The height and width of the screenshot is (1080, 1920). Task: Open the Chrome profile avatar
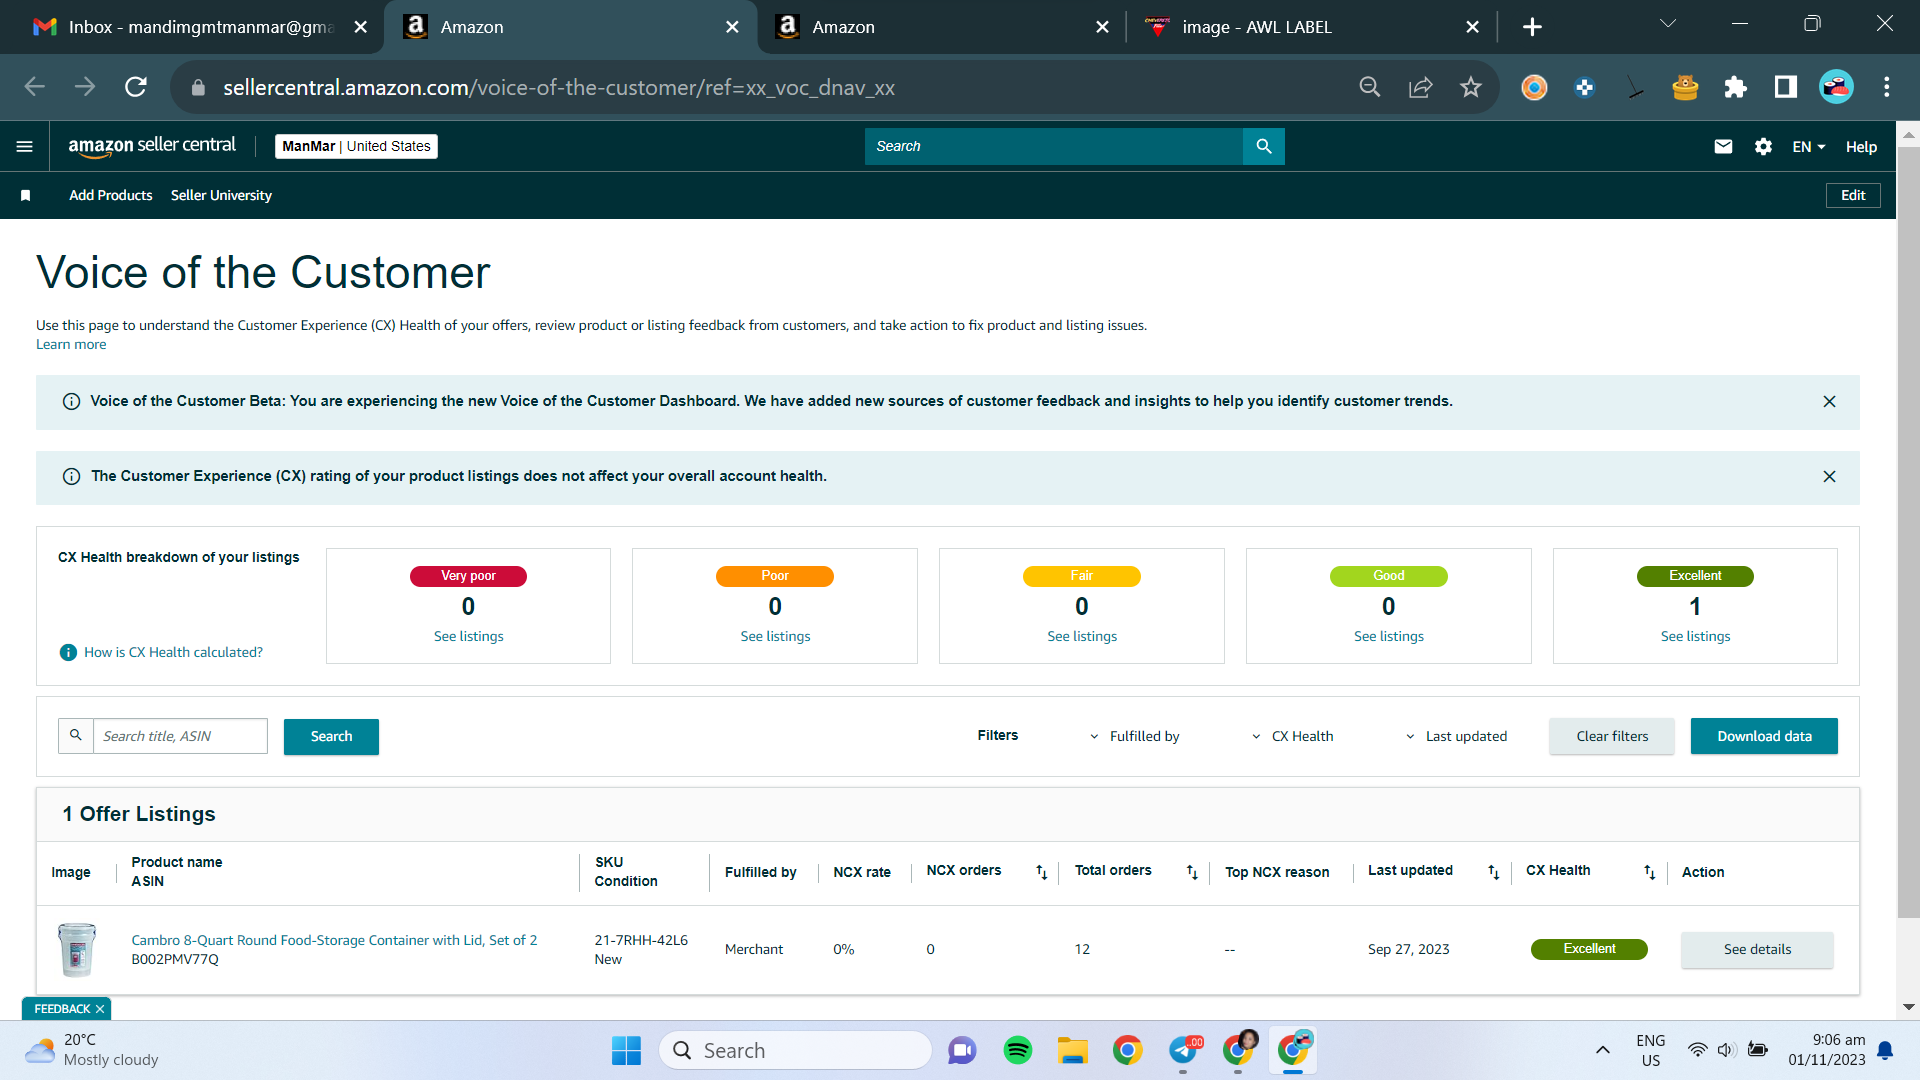1836,87
